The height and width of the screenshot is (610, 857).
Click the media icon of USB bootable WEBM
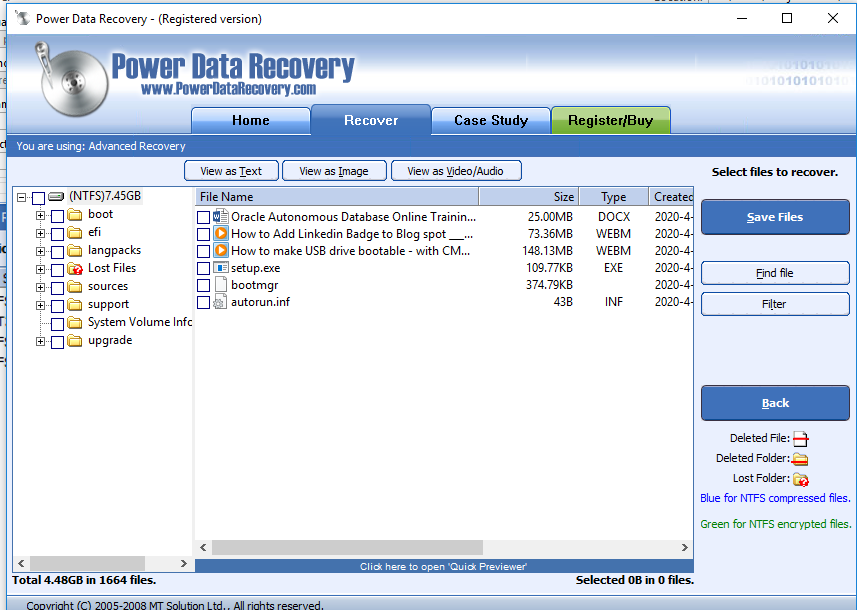tap(220, 250)
